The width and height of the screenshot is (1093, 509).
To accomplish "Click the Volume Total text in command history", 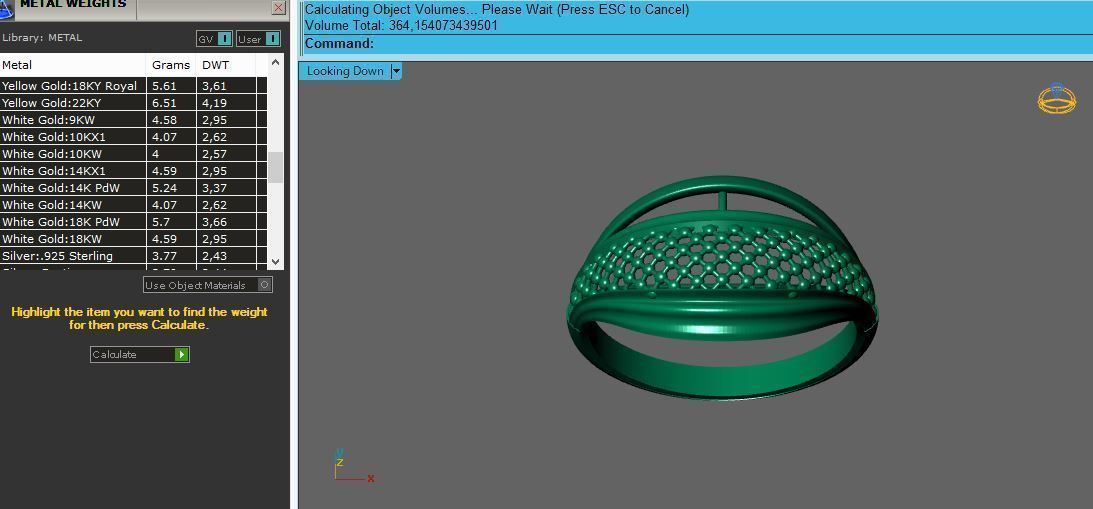I will (x=402, y=26).
